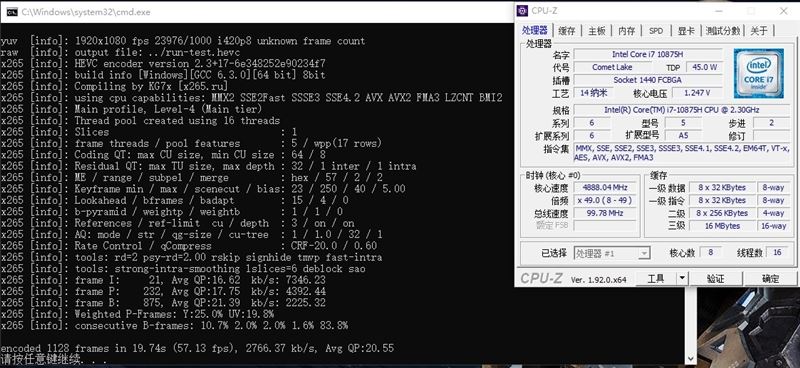
Task: Click the processor name field Intel Core i7 10875H
Action: coord(648,54)
